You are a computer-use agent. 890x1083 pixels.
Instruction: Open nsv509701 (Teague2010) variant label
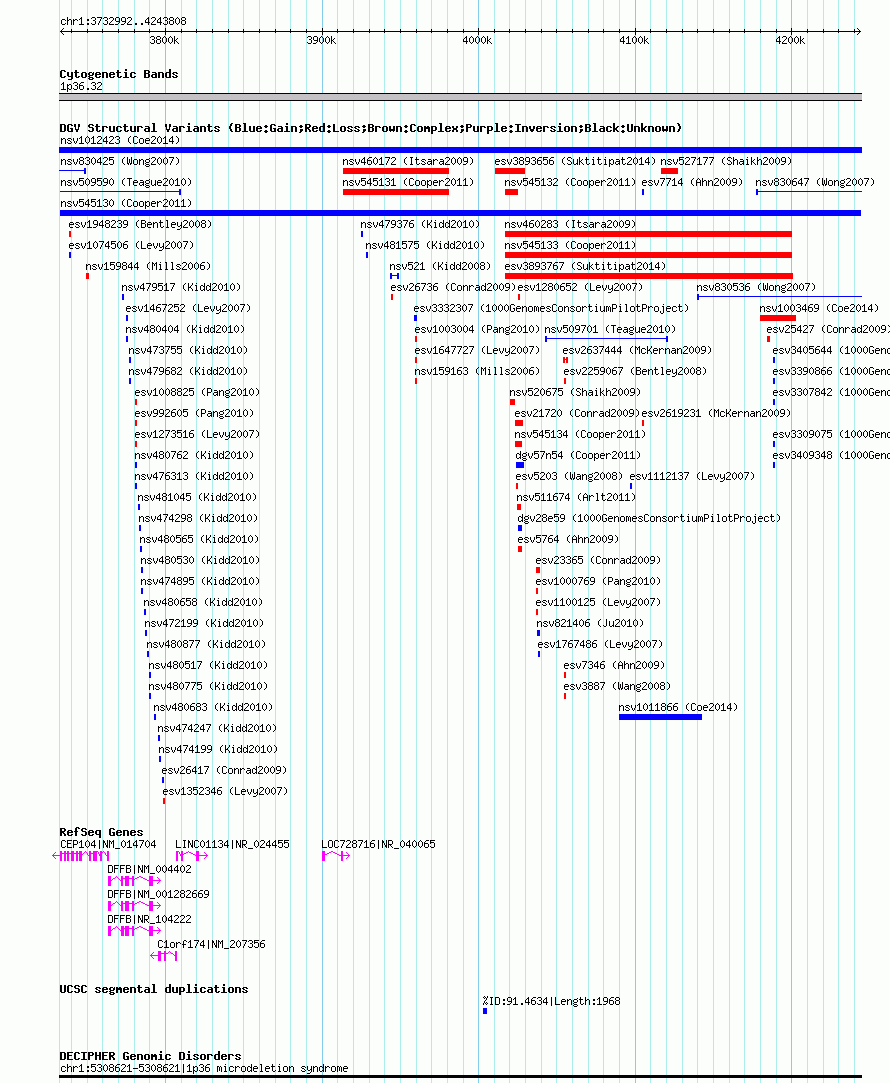[610, 329]
